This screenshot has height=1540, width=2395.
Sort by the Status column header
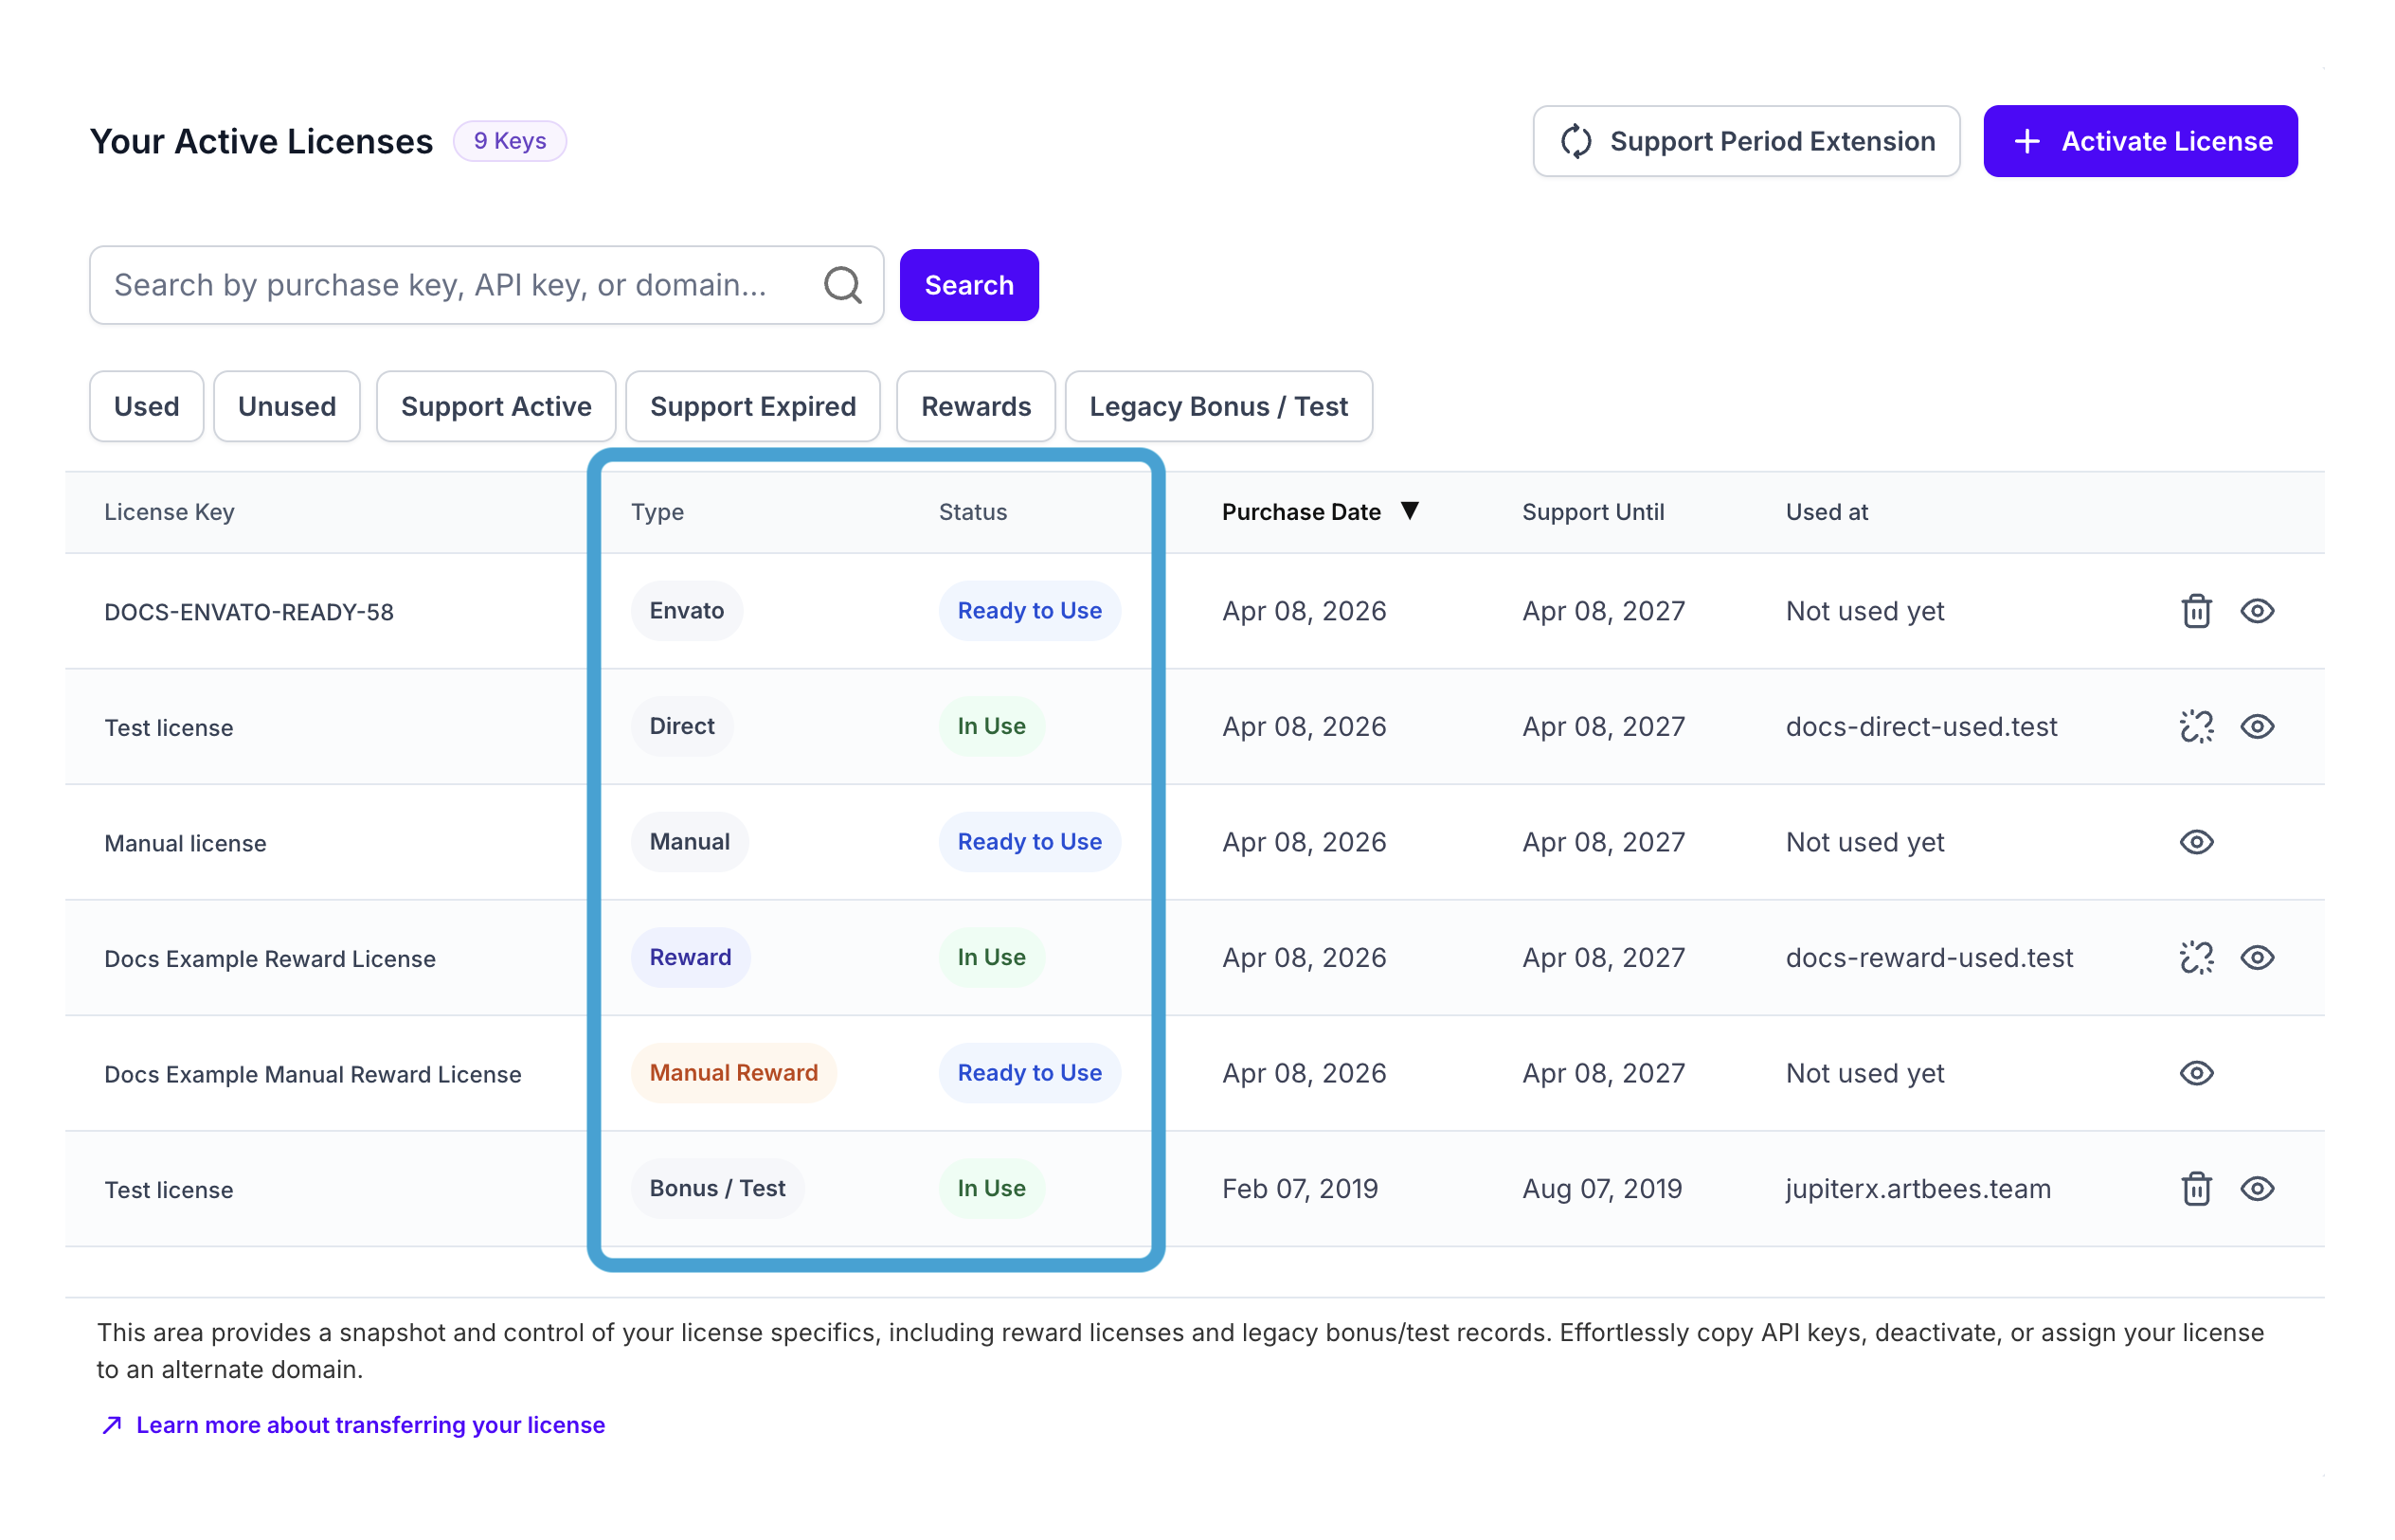coord(972,512)
